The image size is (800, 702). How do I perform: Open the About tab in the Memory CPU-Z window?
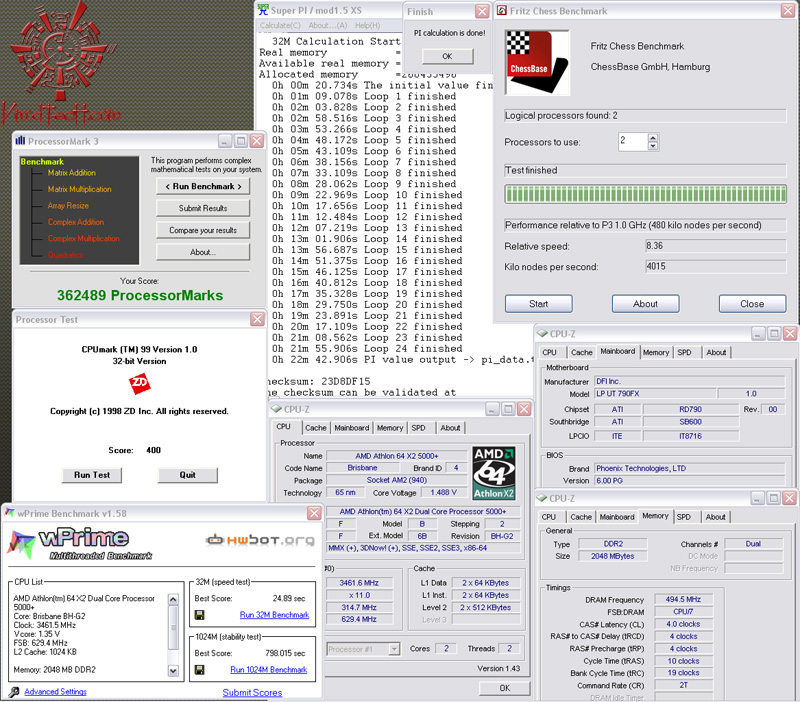click(715, 517)
